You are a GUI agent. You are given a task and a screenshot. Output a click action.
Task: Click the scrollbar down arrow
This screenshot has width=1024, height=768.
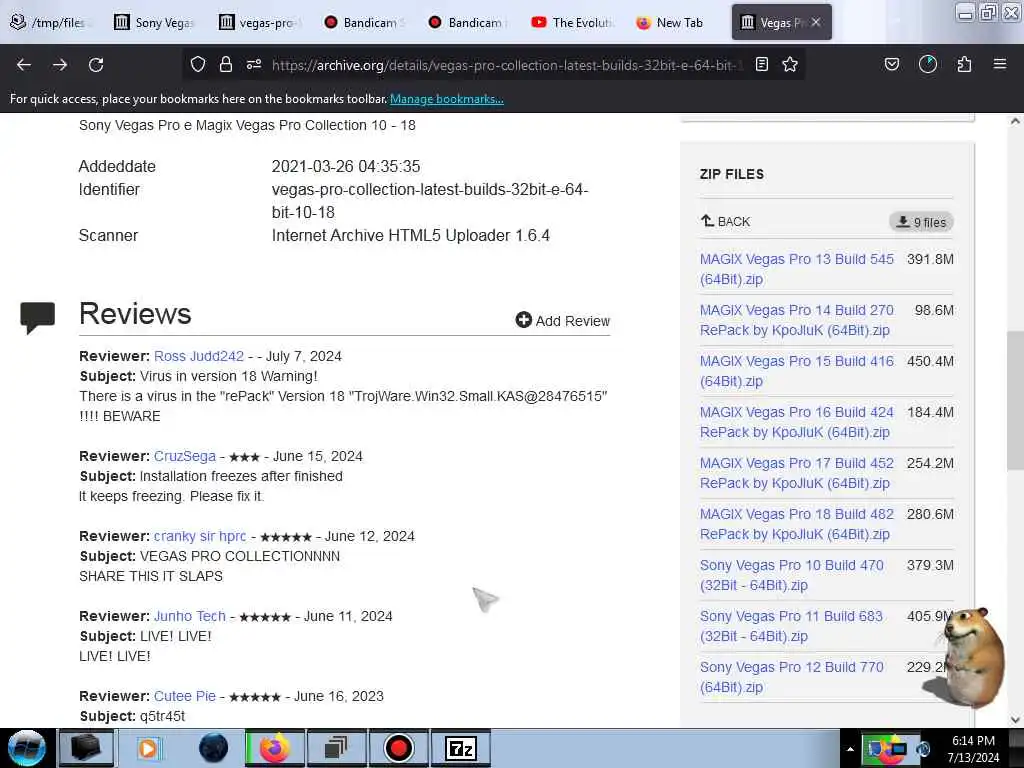coord(1015,720)
